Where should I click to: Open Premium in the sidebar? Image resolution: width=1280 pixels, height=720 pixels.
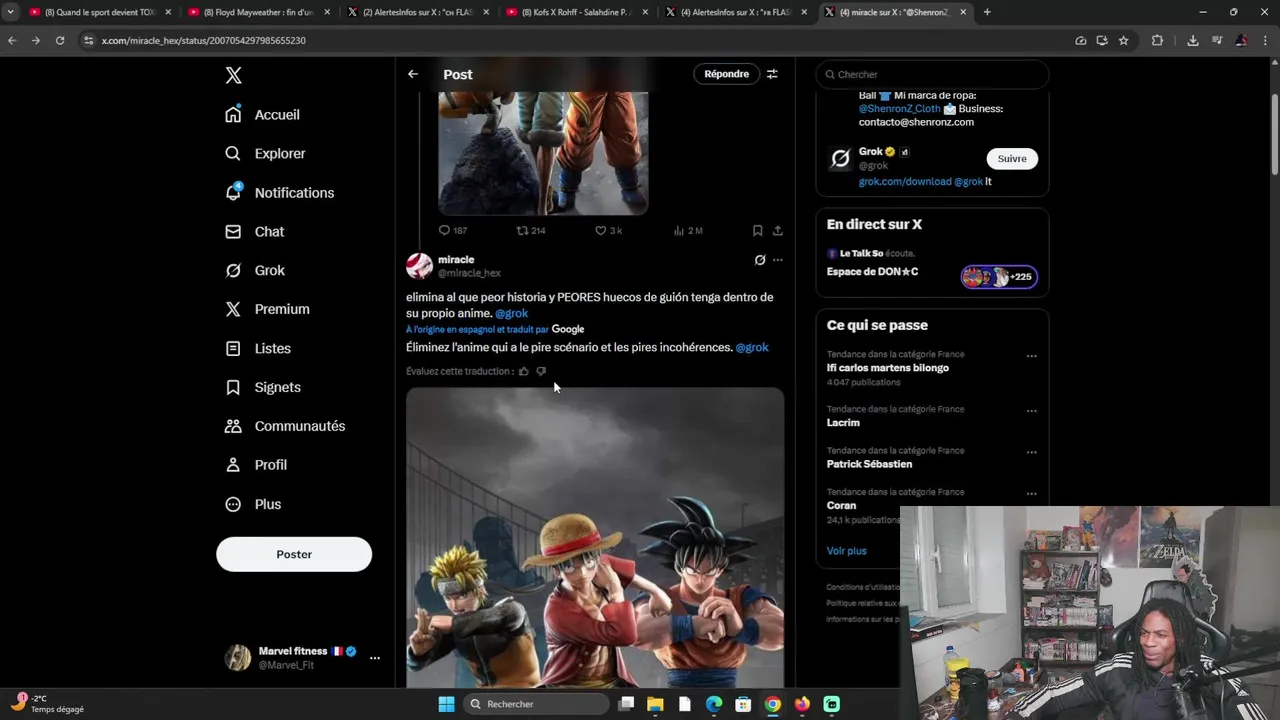[268, 310]
